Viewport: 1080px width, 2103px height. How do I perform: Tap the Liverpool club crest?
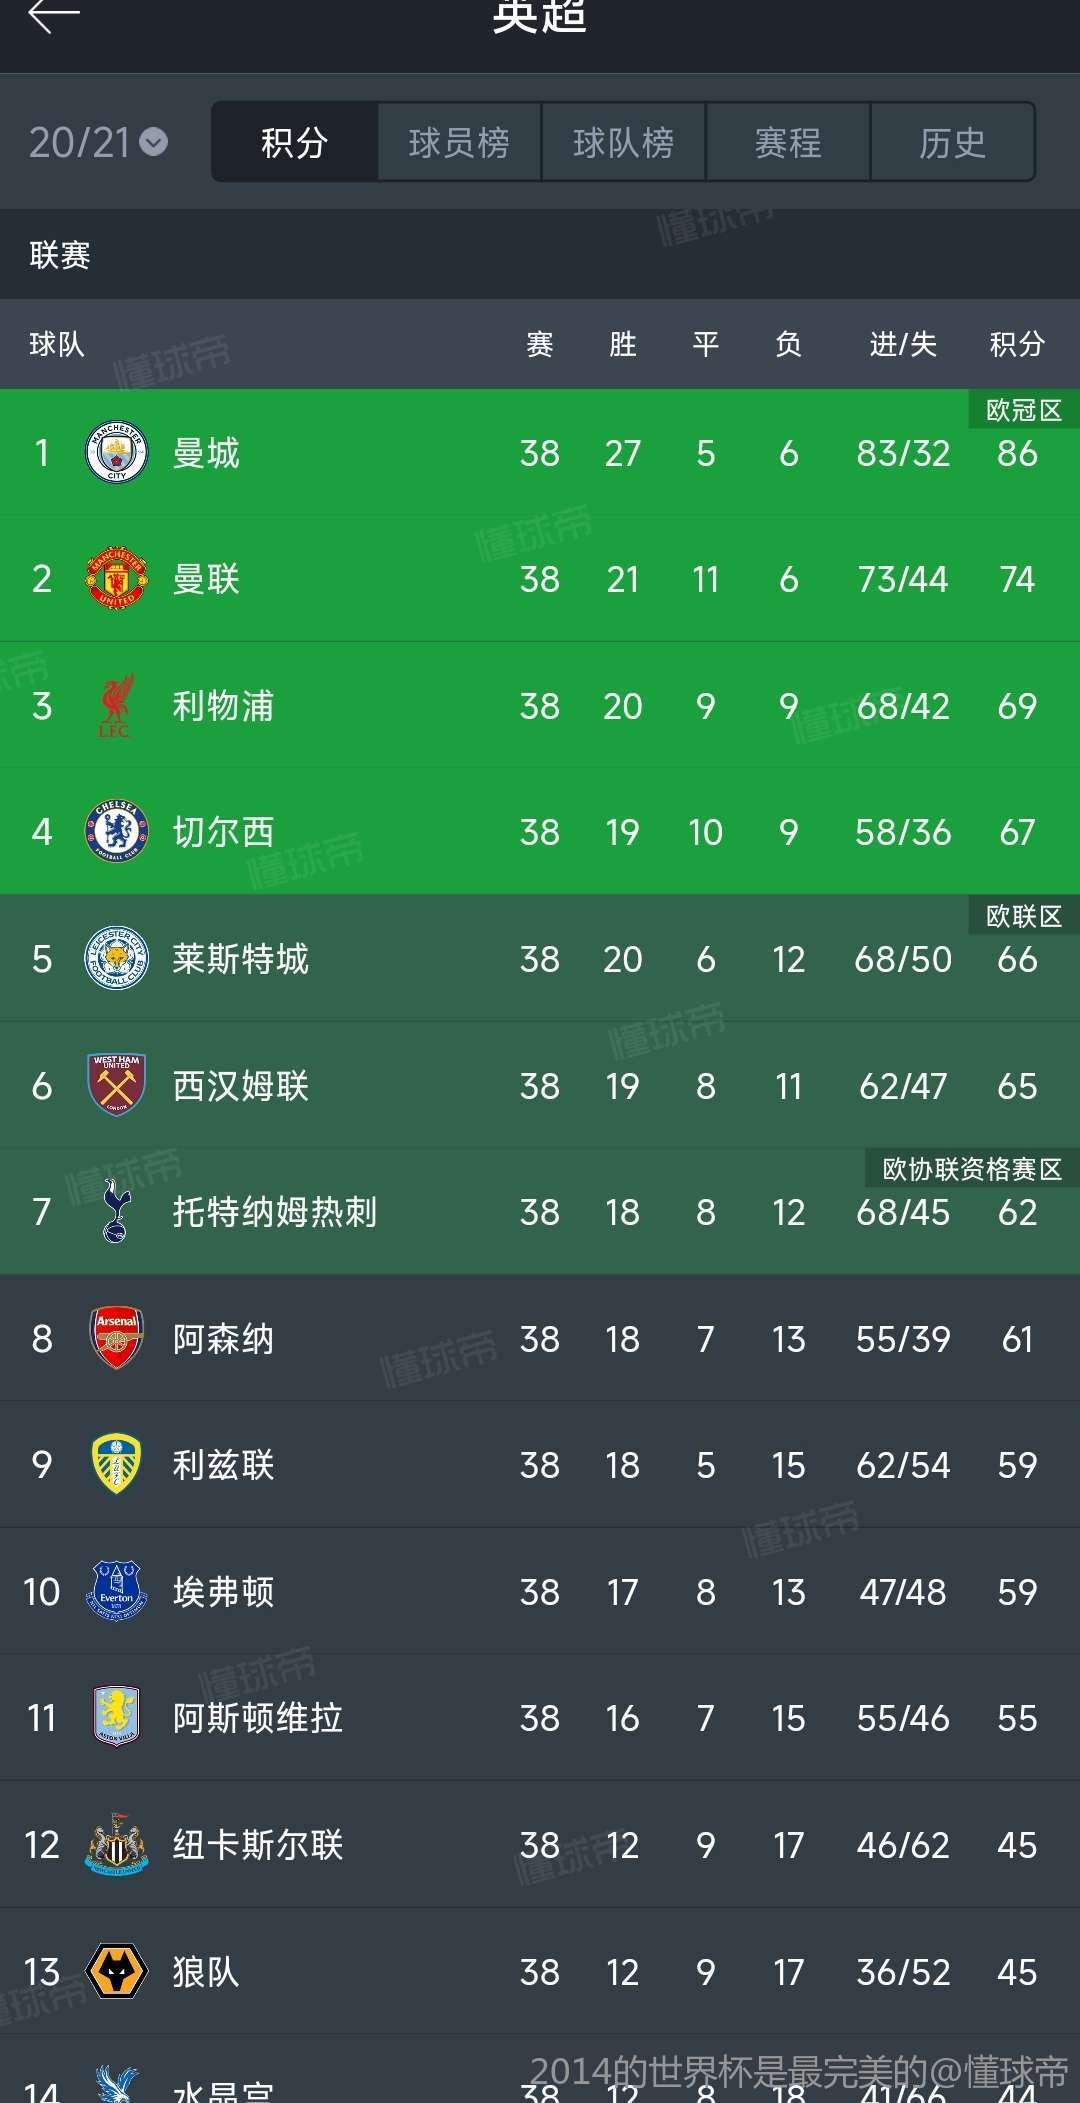tap(117, 706)
